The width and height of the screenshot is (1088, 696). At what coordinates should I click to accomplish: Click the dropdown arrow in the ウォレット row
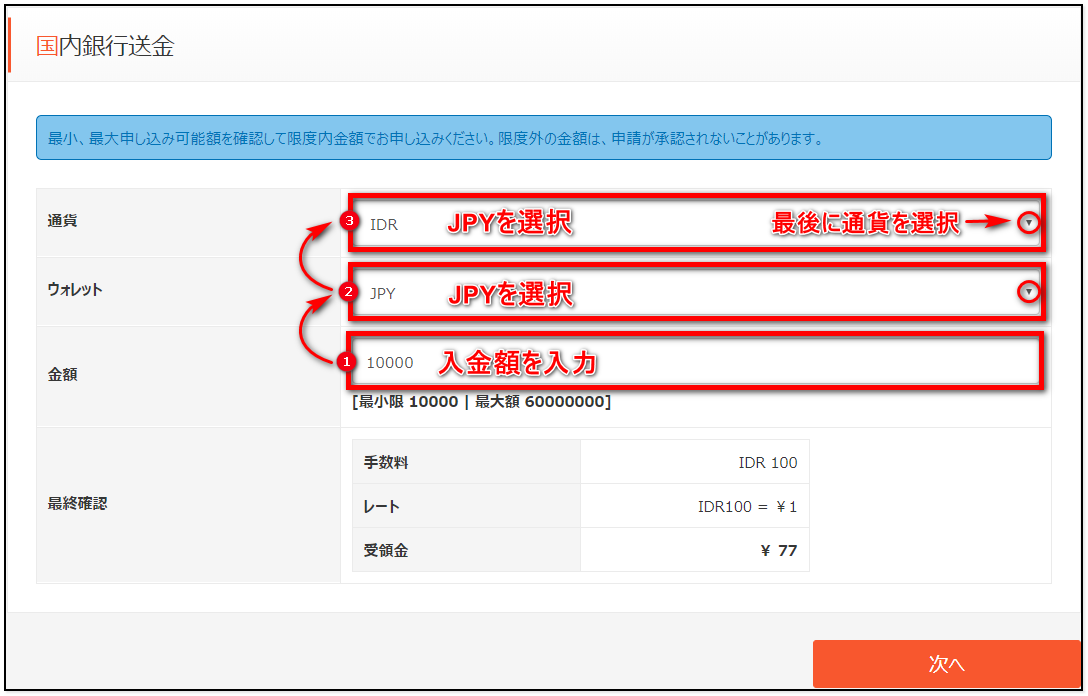click(x=1028, y=291)
